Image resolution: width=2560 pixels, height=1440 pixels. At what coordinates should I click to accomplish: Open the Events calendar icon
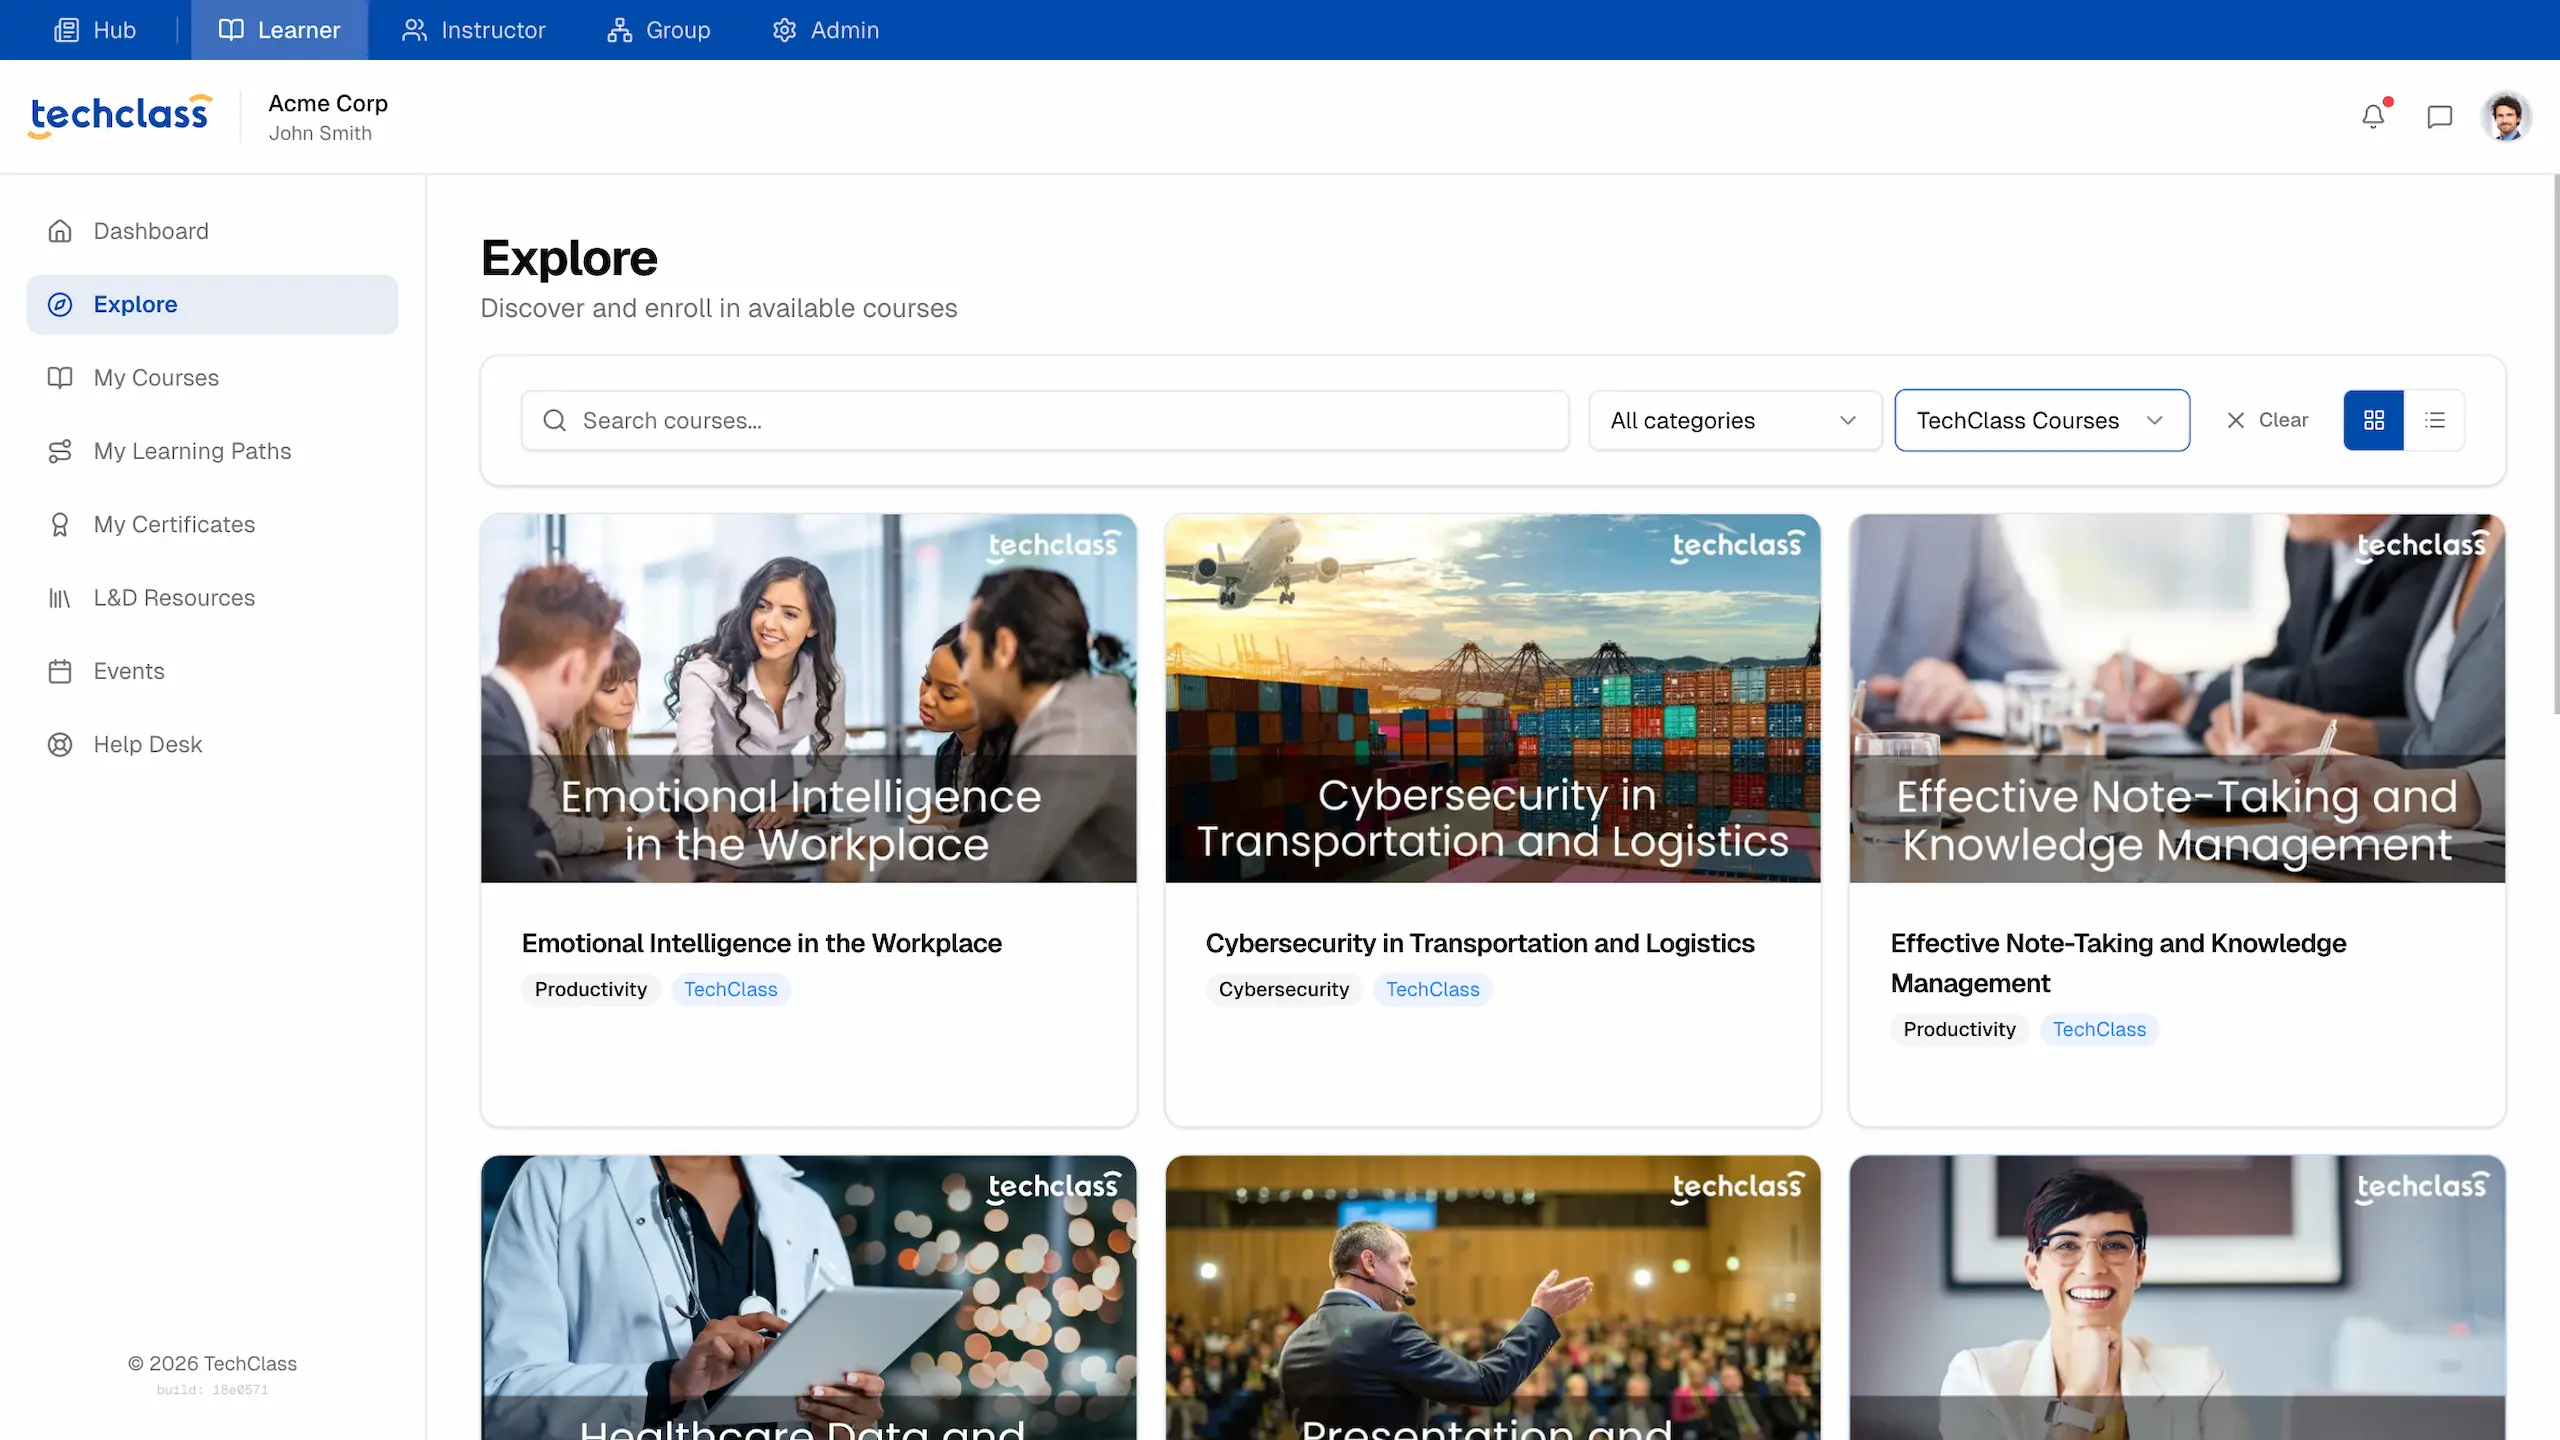[x=60, y=671]
